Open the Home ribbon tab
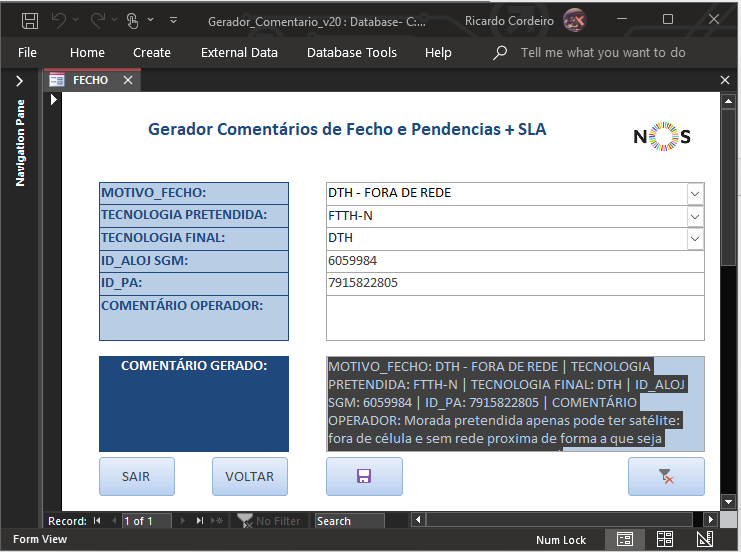The width and height of the screenshot is (741, 552). (87, 52)
